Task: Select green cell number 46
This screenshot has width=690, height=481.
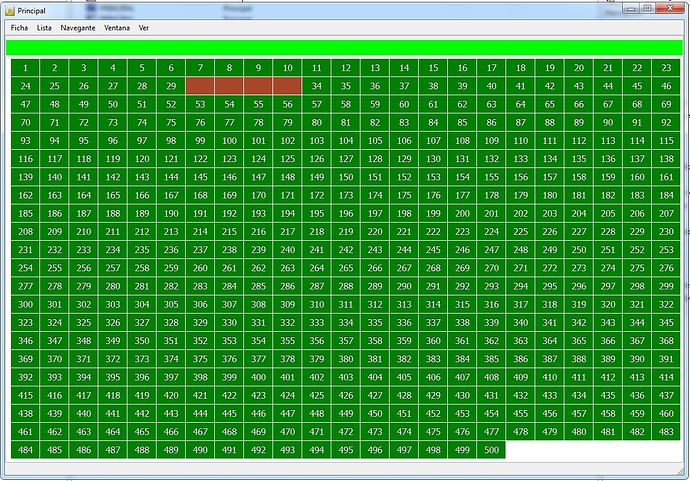Action: coord(666,86)
